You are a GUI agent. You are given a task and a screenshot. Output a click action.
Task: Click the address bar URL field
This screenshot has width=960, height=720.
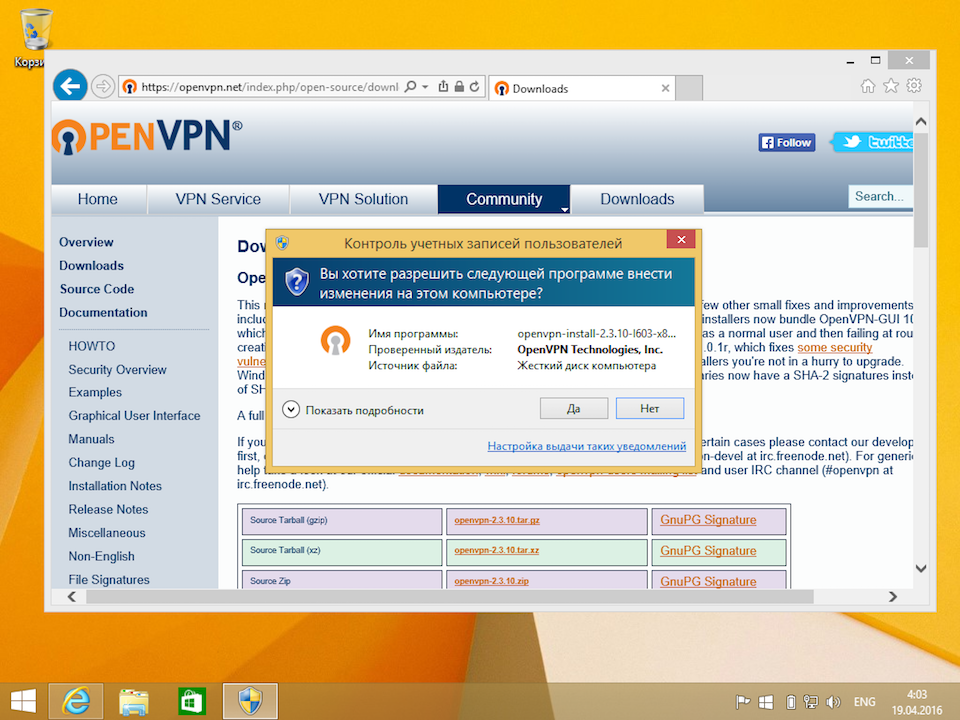(x=269, y=87)
